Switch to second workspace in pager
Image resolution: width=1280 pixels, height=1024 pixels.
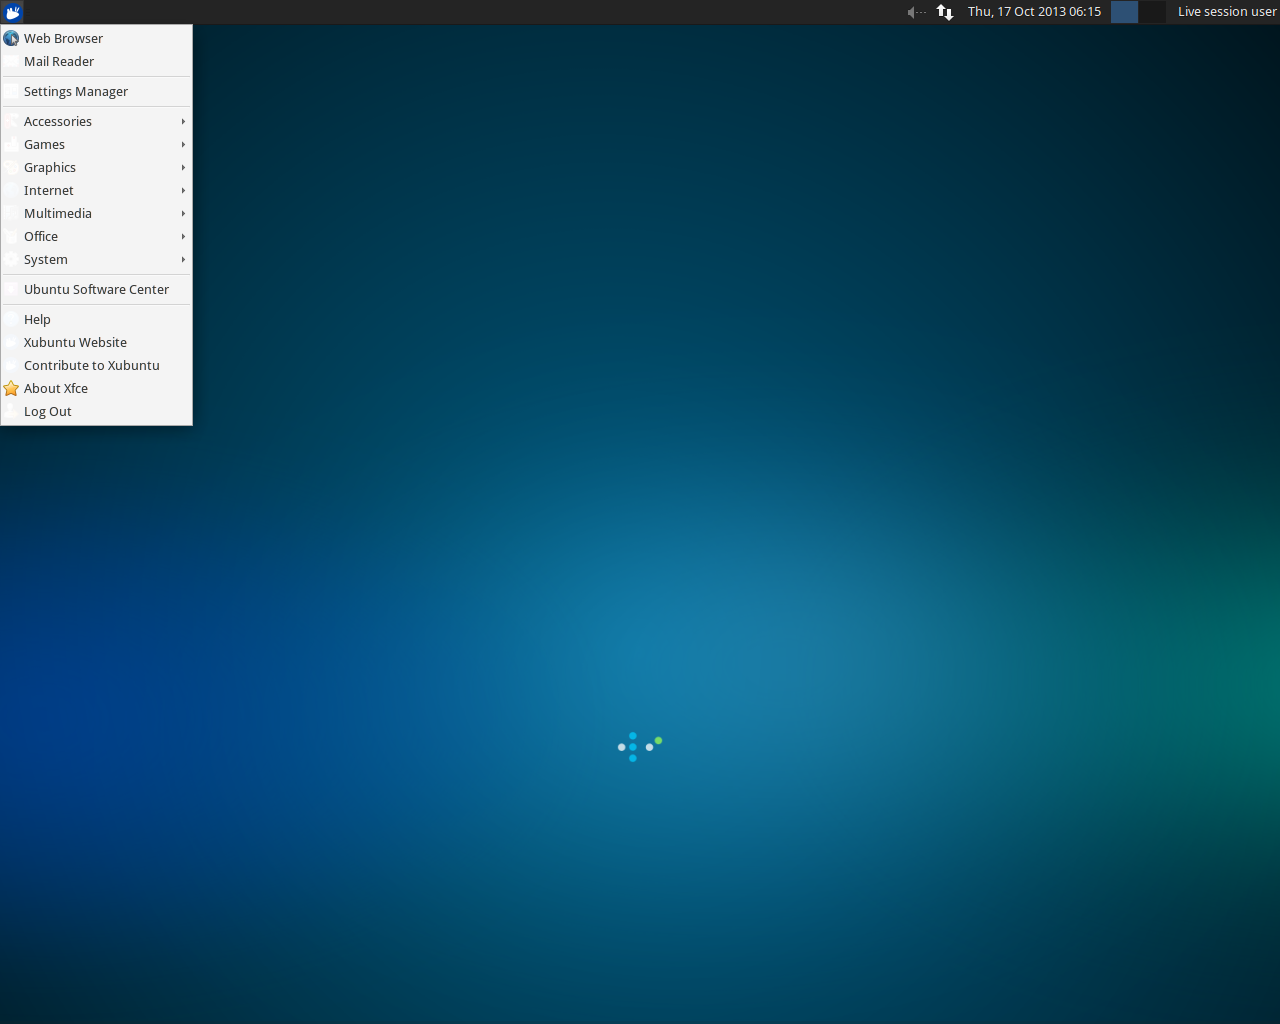[1153, 12]
